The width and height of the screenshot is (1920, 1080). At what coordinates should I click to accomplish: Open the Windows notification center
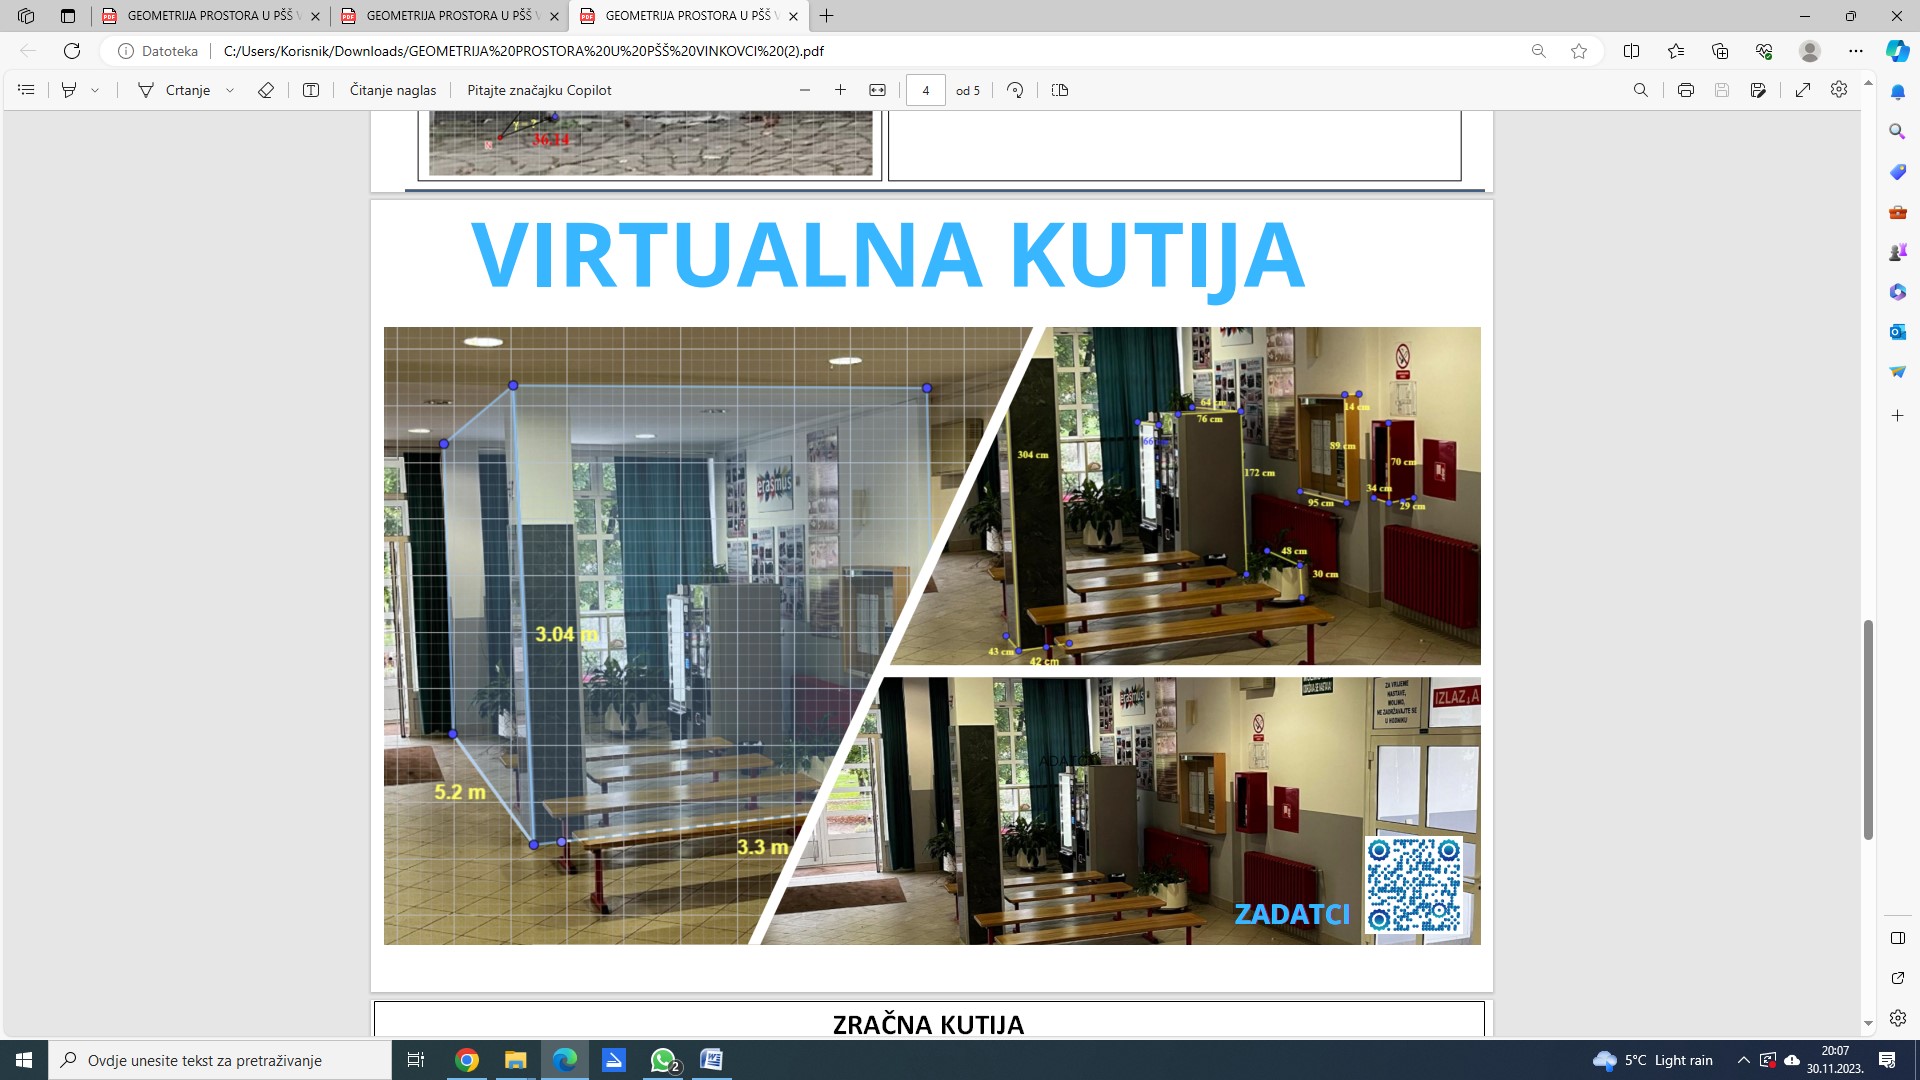[1888, 1060]
